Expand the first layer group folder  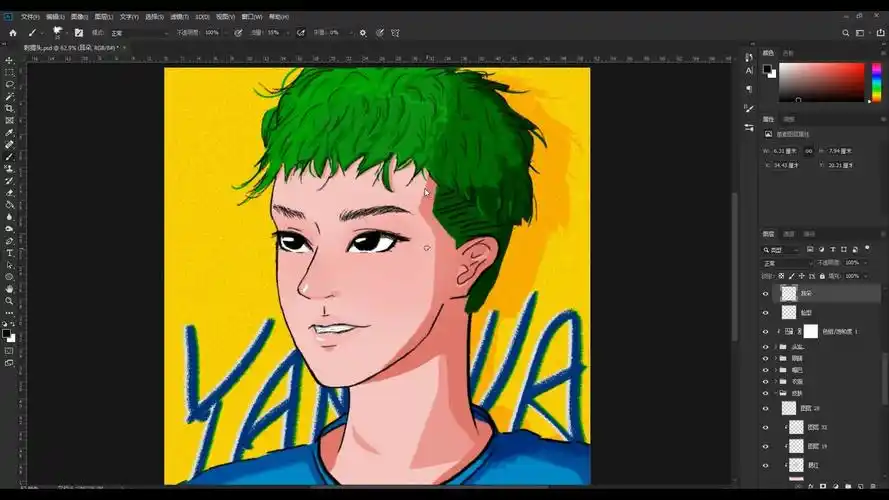point(777,347)
